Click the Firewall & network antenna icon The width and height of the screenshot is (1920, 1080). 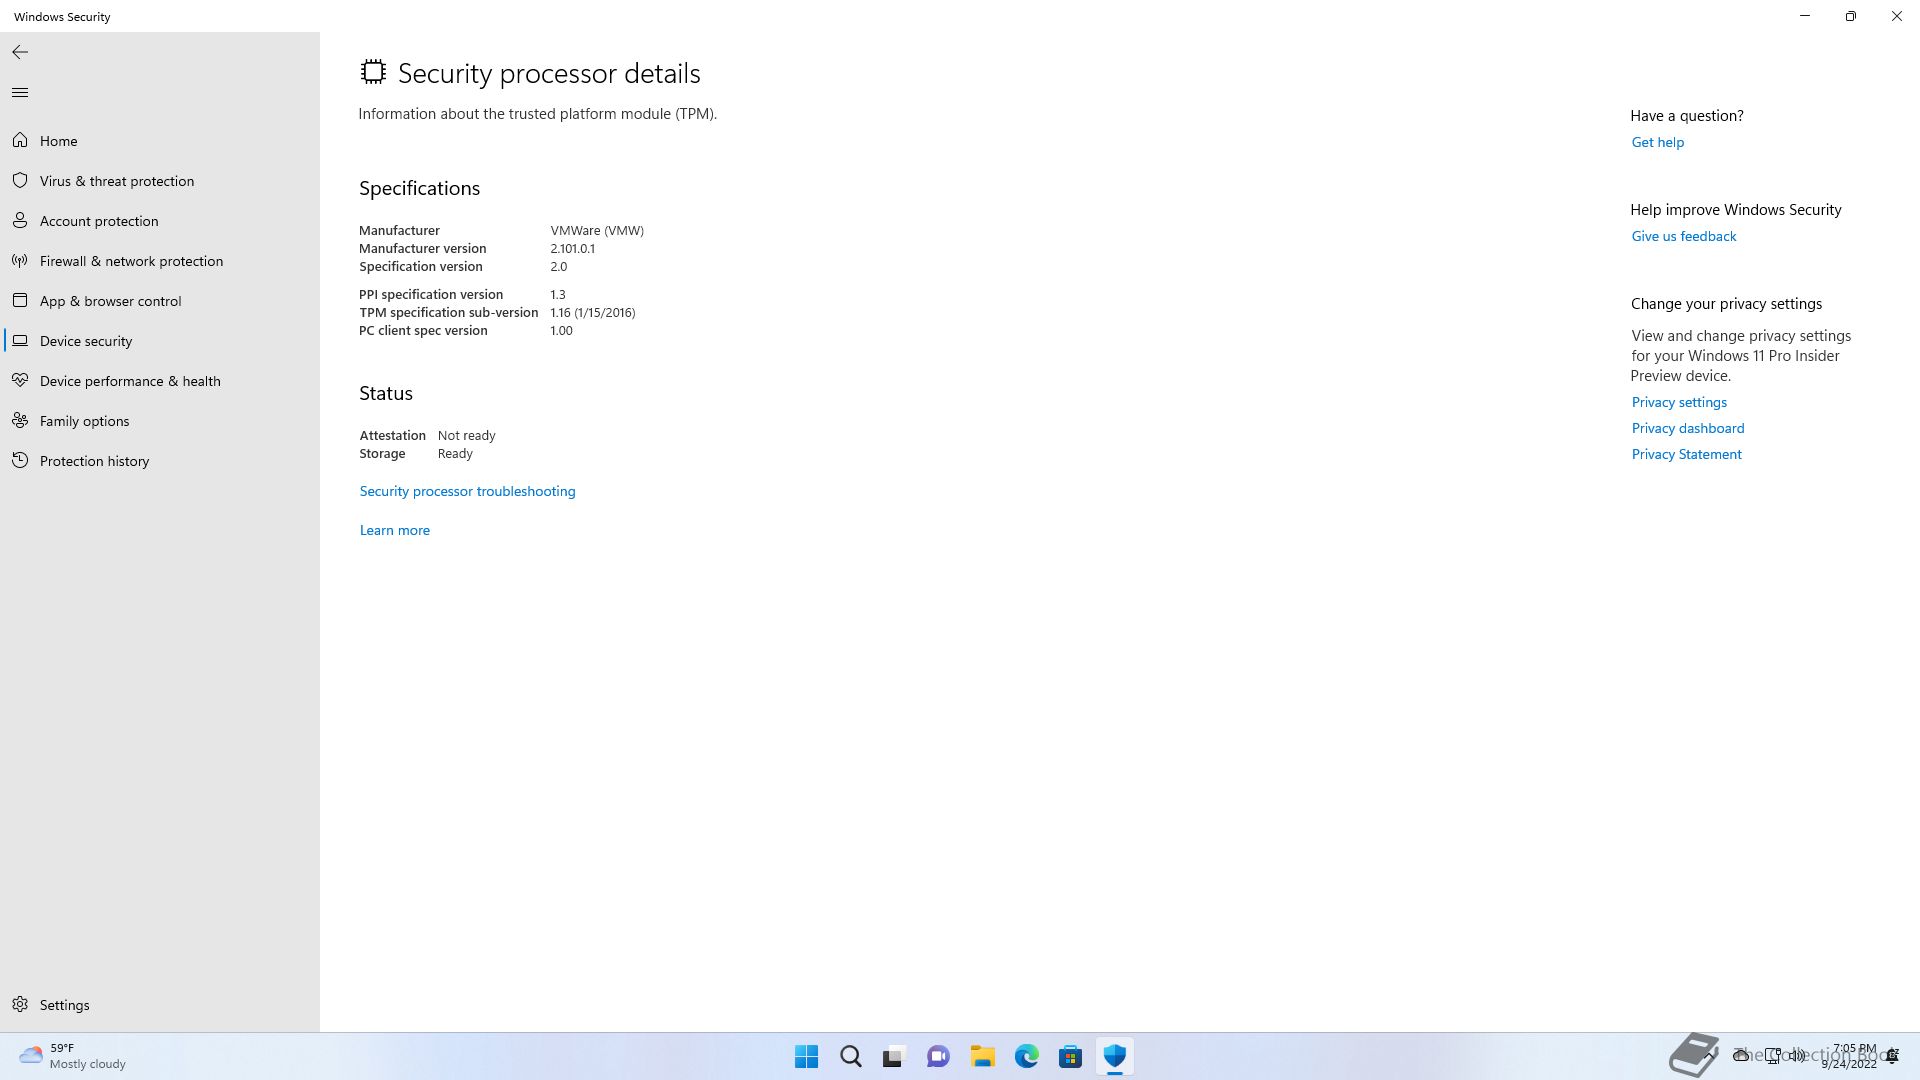[x=20, y=261]
